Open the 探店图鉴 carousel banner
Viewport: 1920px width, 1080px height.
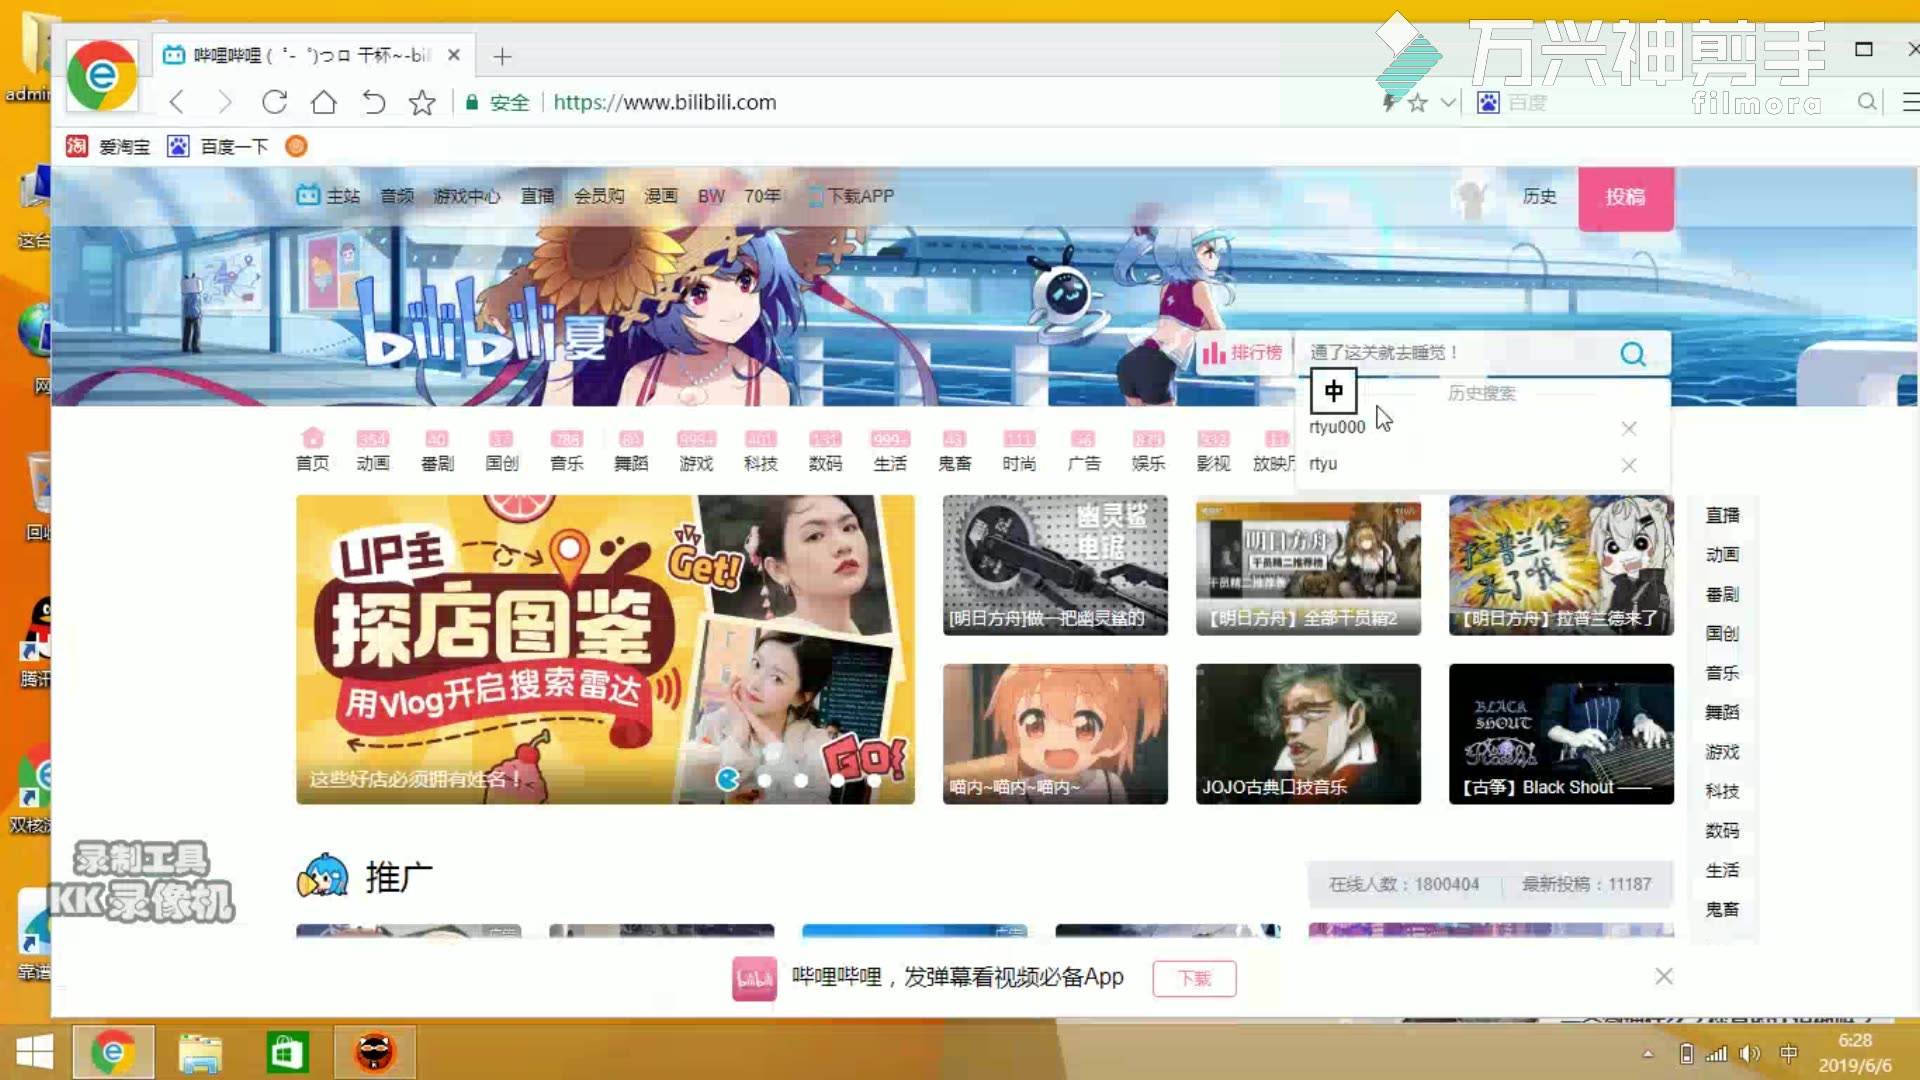605,649
